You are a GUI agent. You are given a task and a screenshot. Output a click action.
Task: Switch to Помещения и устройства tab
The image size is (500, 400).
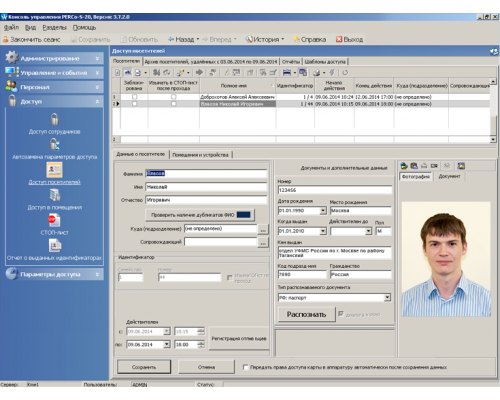[x=200, y=155]
